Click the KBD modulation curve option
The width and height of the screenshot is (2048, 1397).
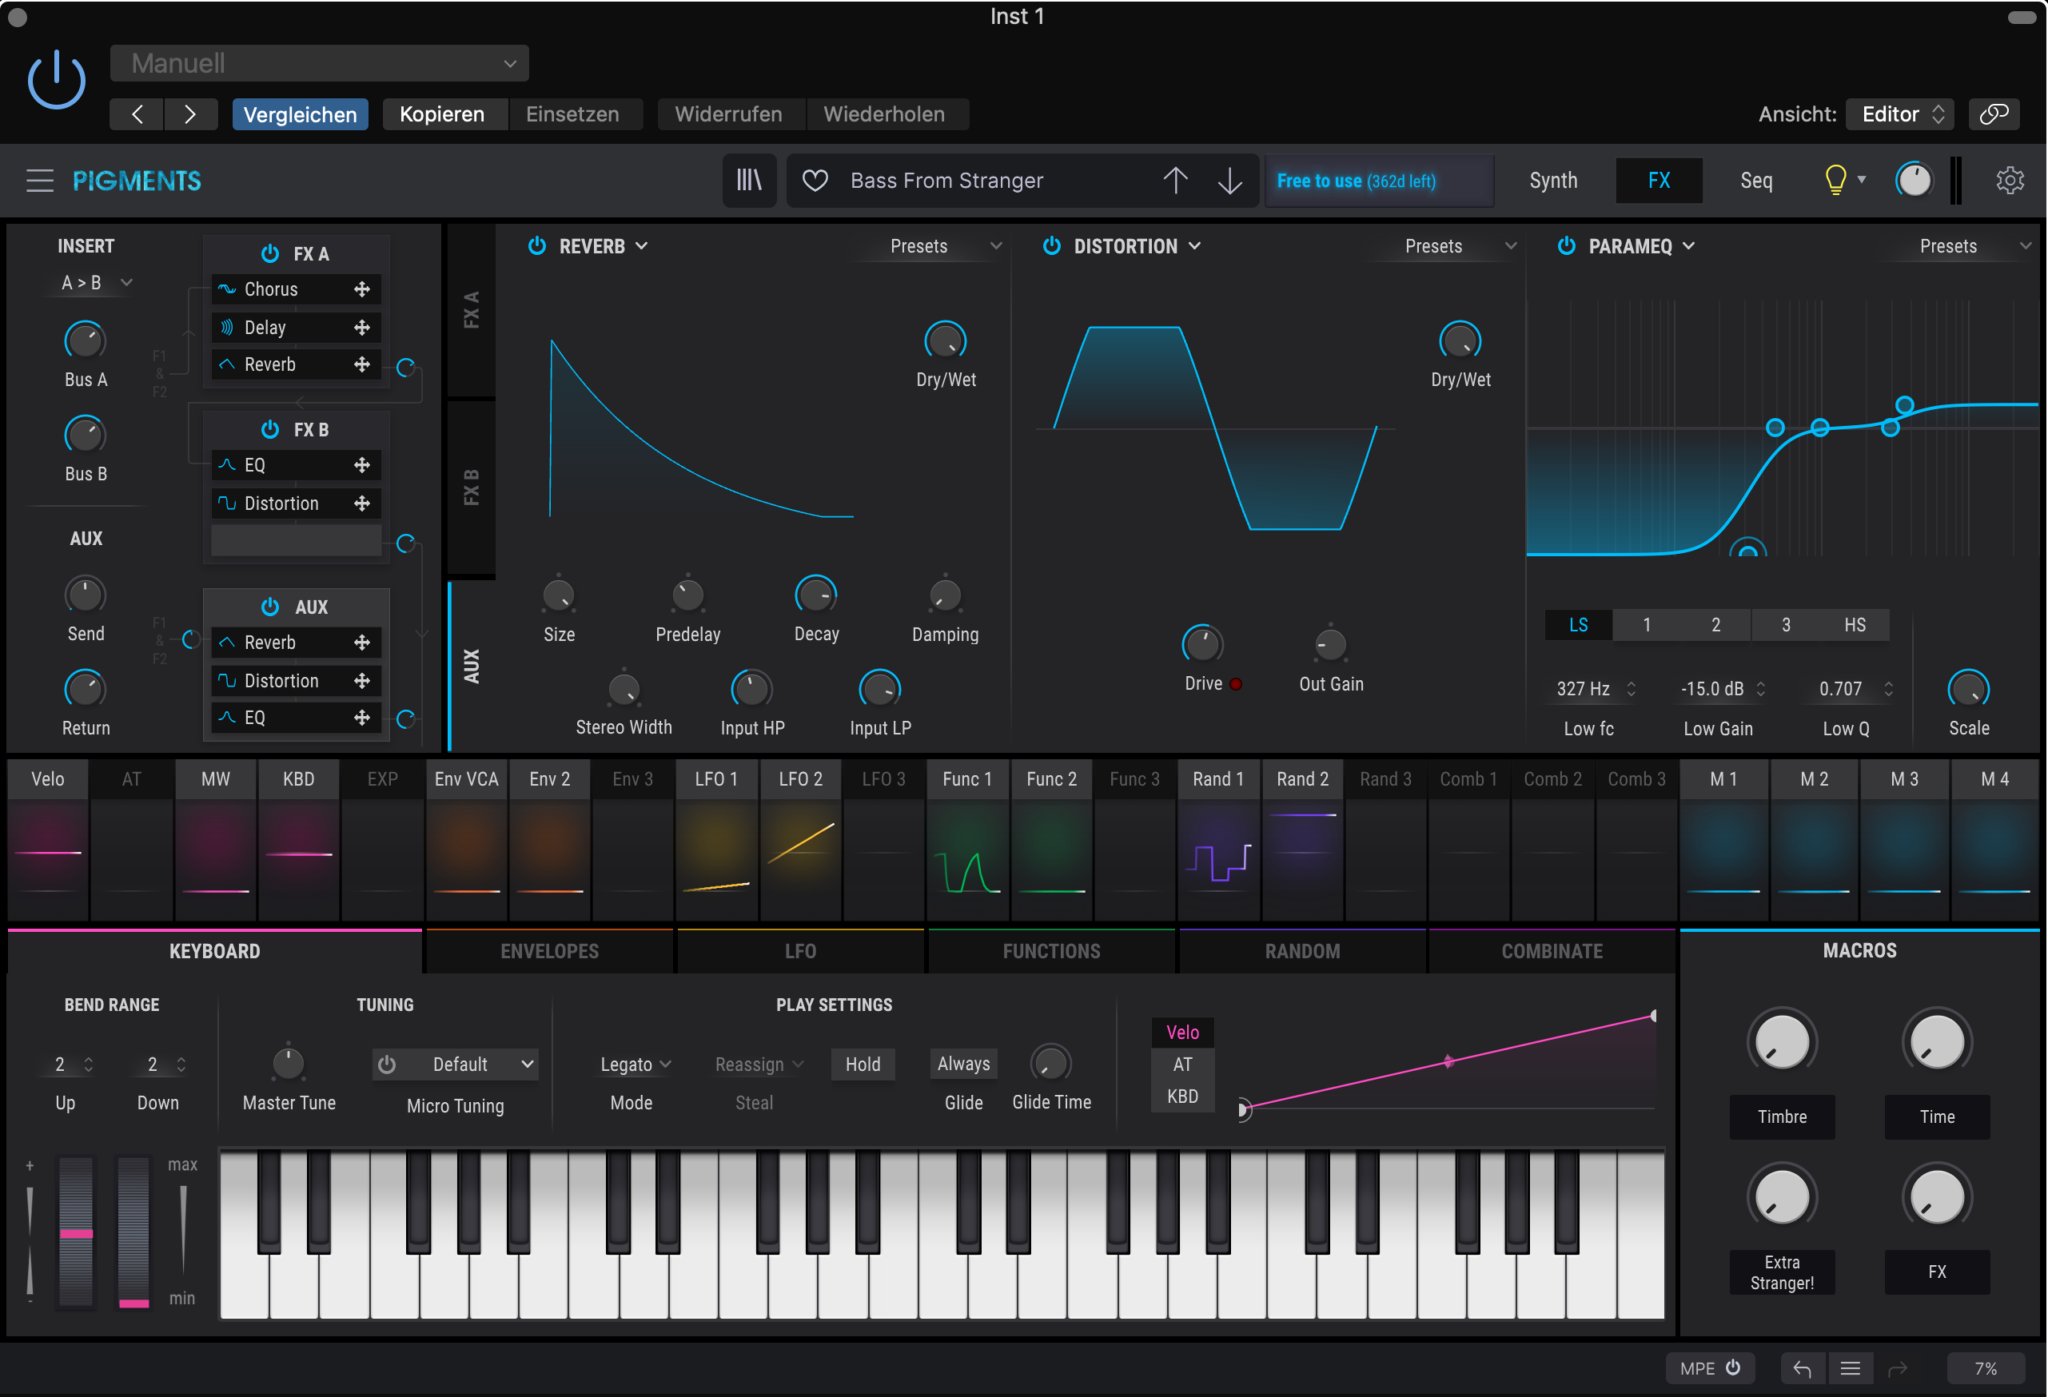point(1183,1096)
